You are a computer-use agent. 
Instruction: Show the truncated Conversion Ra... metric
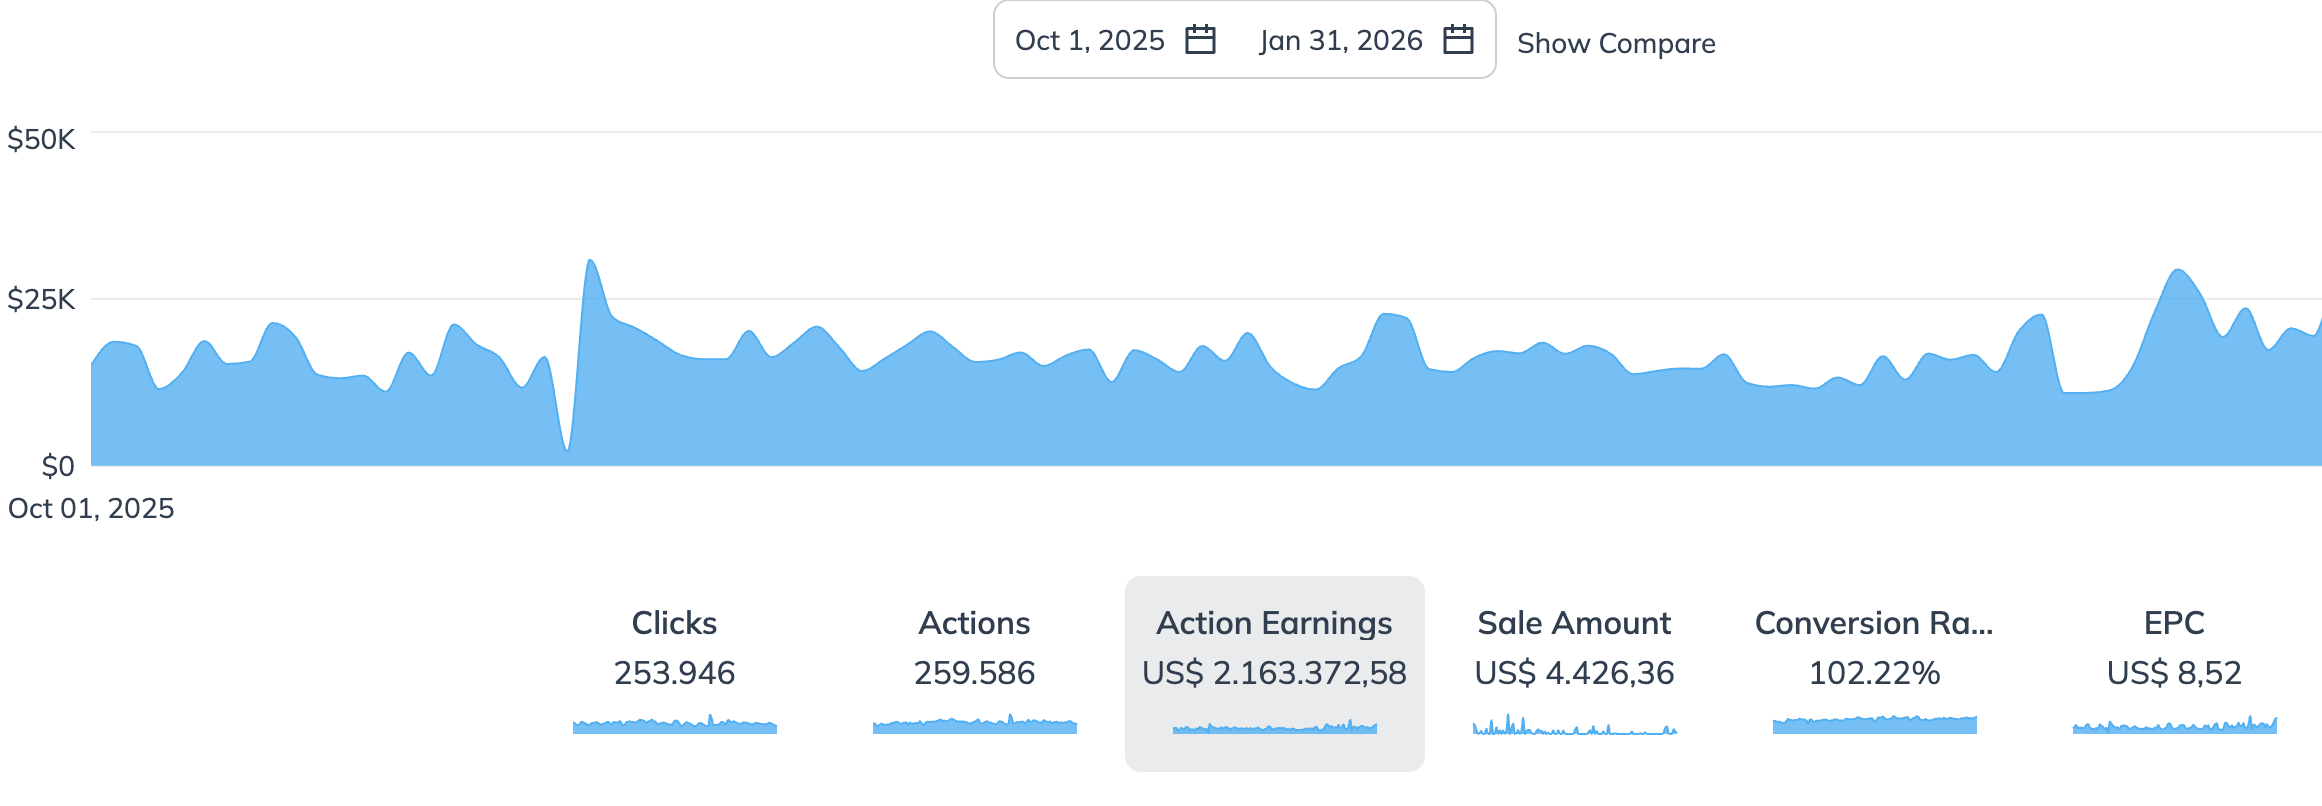point(1874,623)
